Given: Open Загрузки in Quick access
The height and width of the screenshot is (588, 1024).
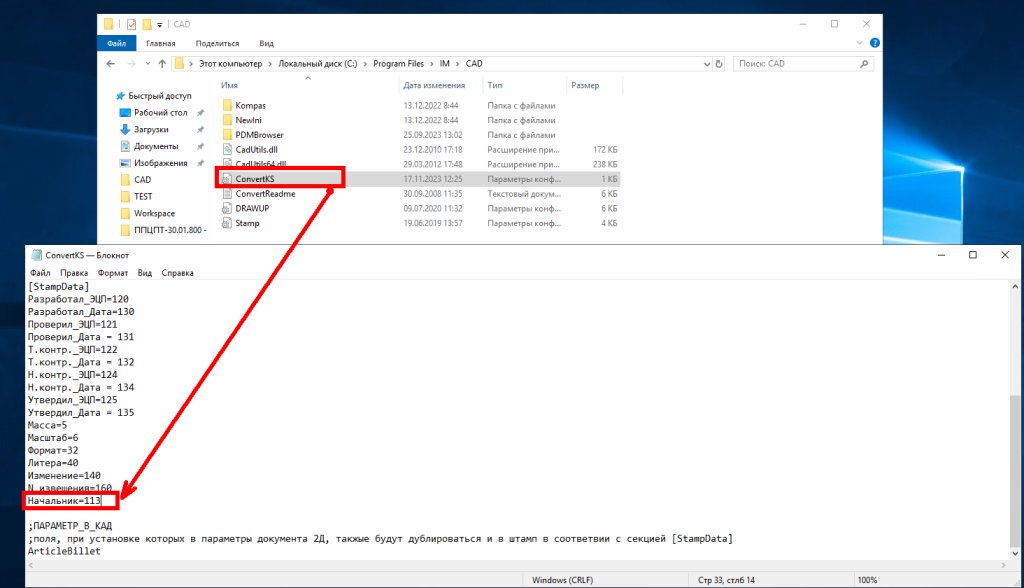Looking at the screenshot, I should coord(151,129).
